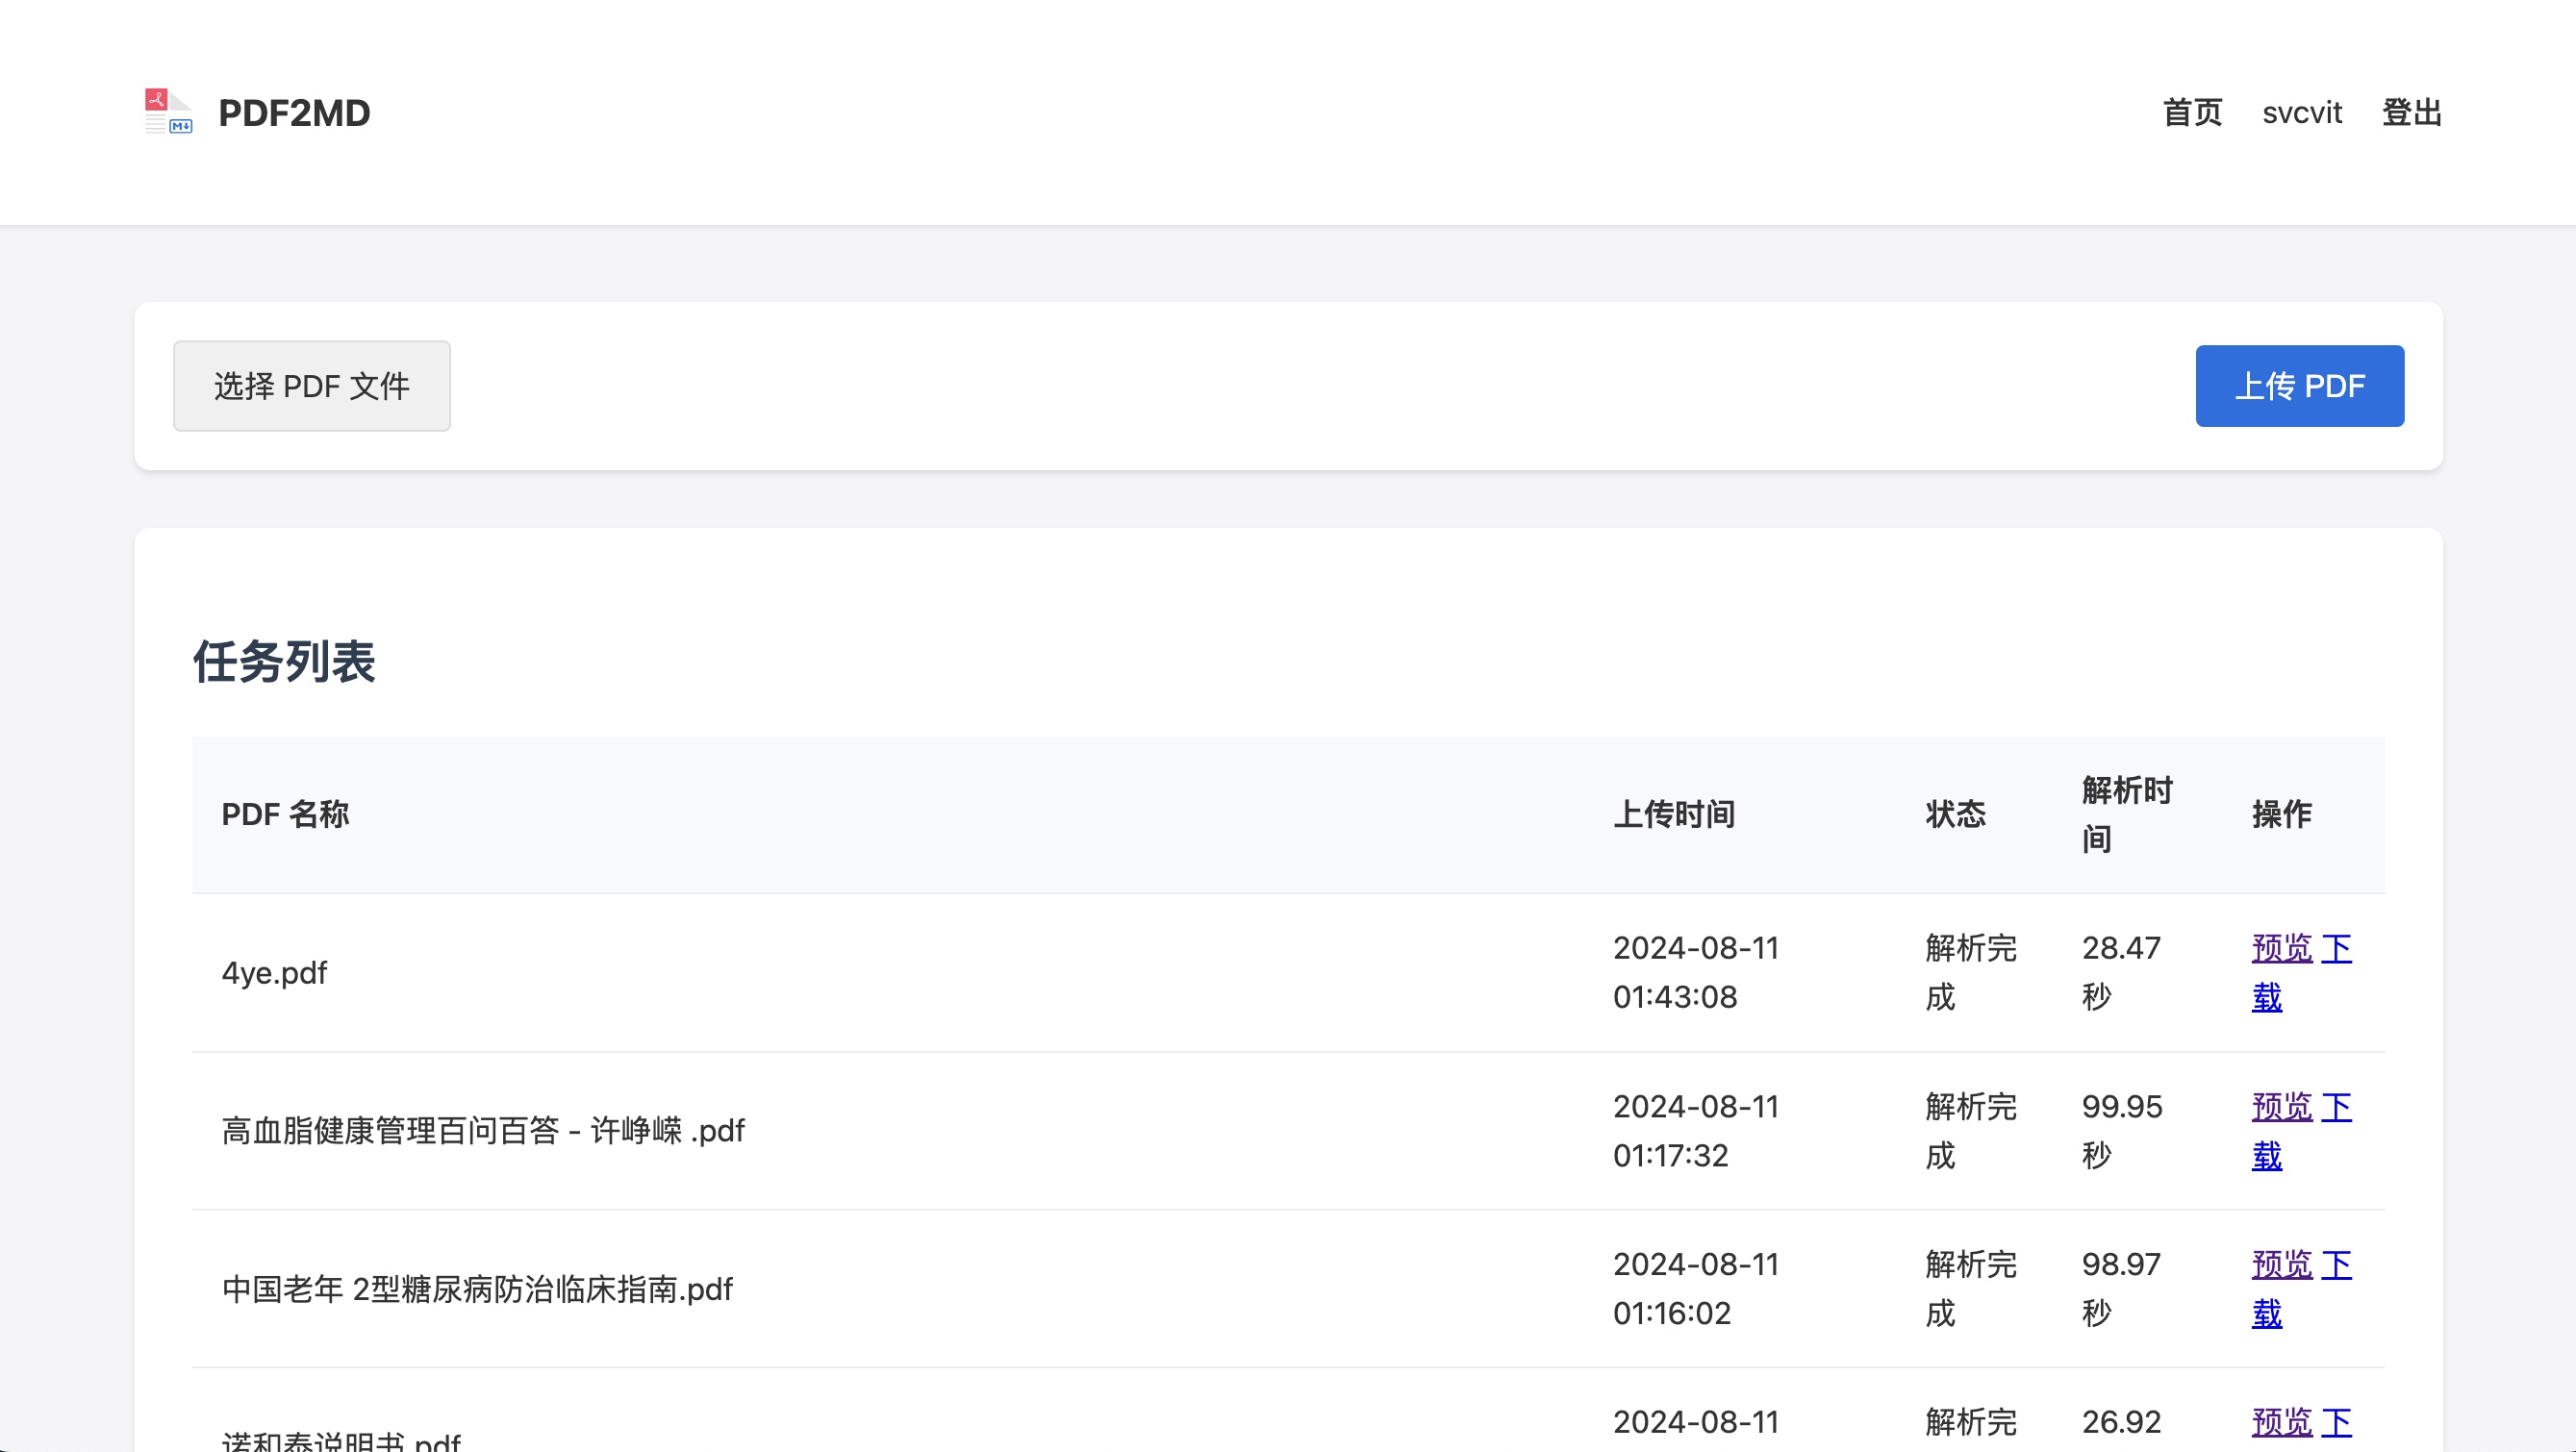Click 下载 link for 4ye.pdf
The width and height of the screenshot is (2576, 1452).
pyautogui.click(x=2302, y=972)
